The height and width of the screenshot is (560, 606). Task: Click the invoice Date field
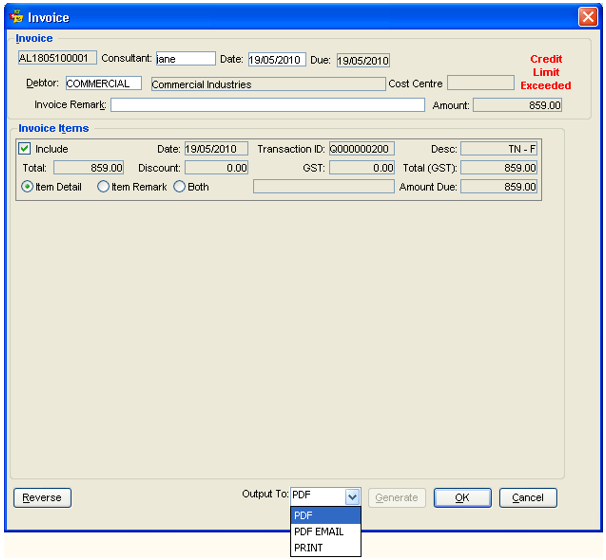coord(277,60)
